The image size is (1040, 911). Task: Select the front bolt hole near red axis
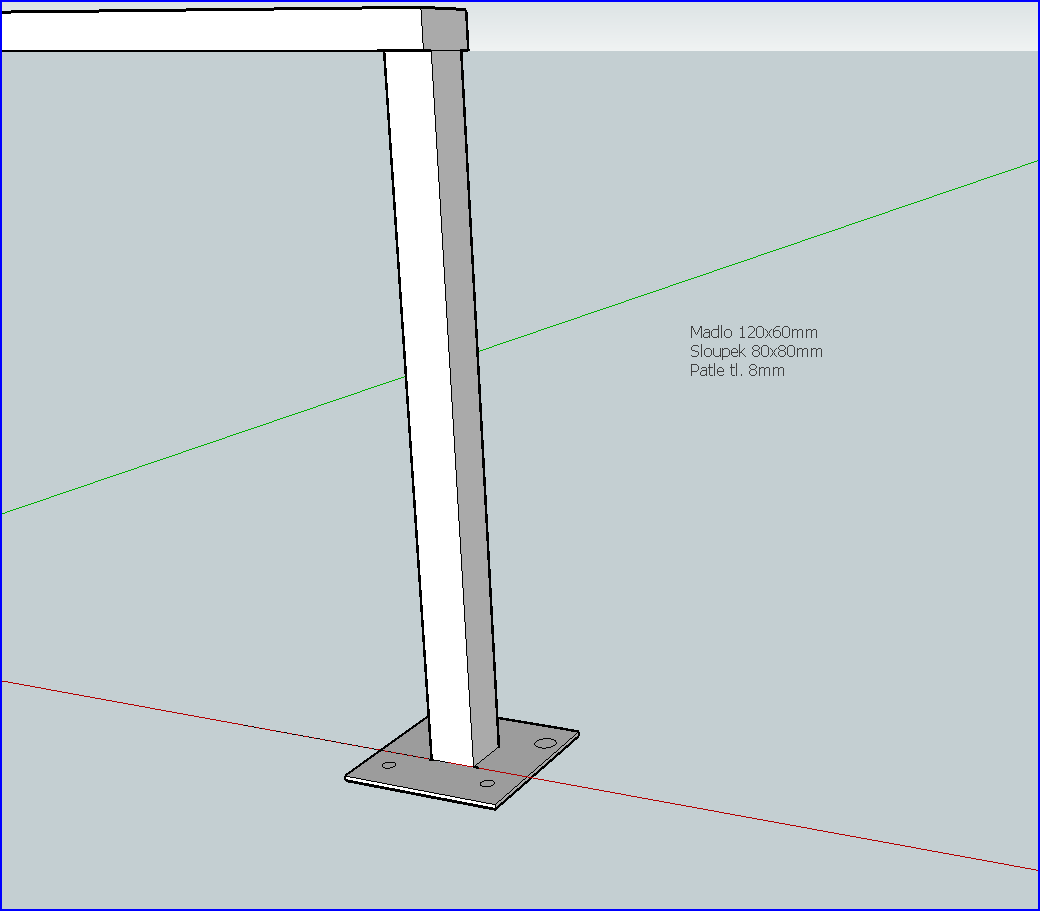tap(487, 783)
